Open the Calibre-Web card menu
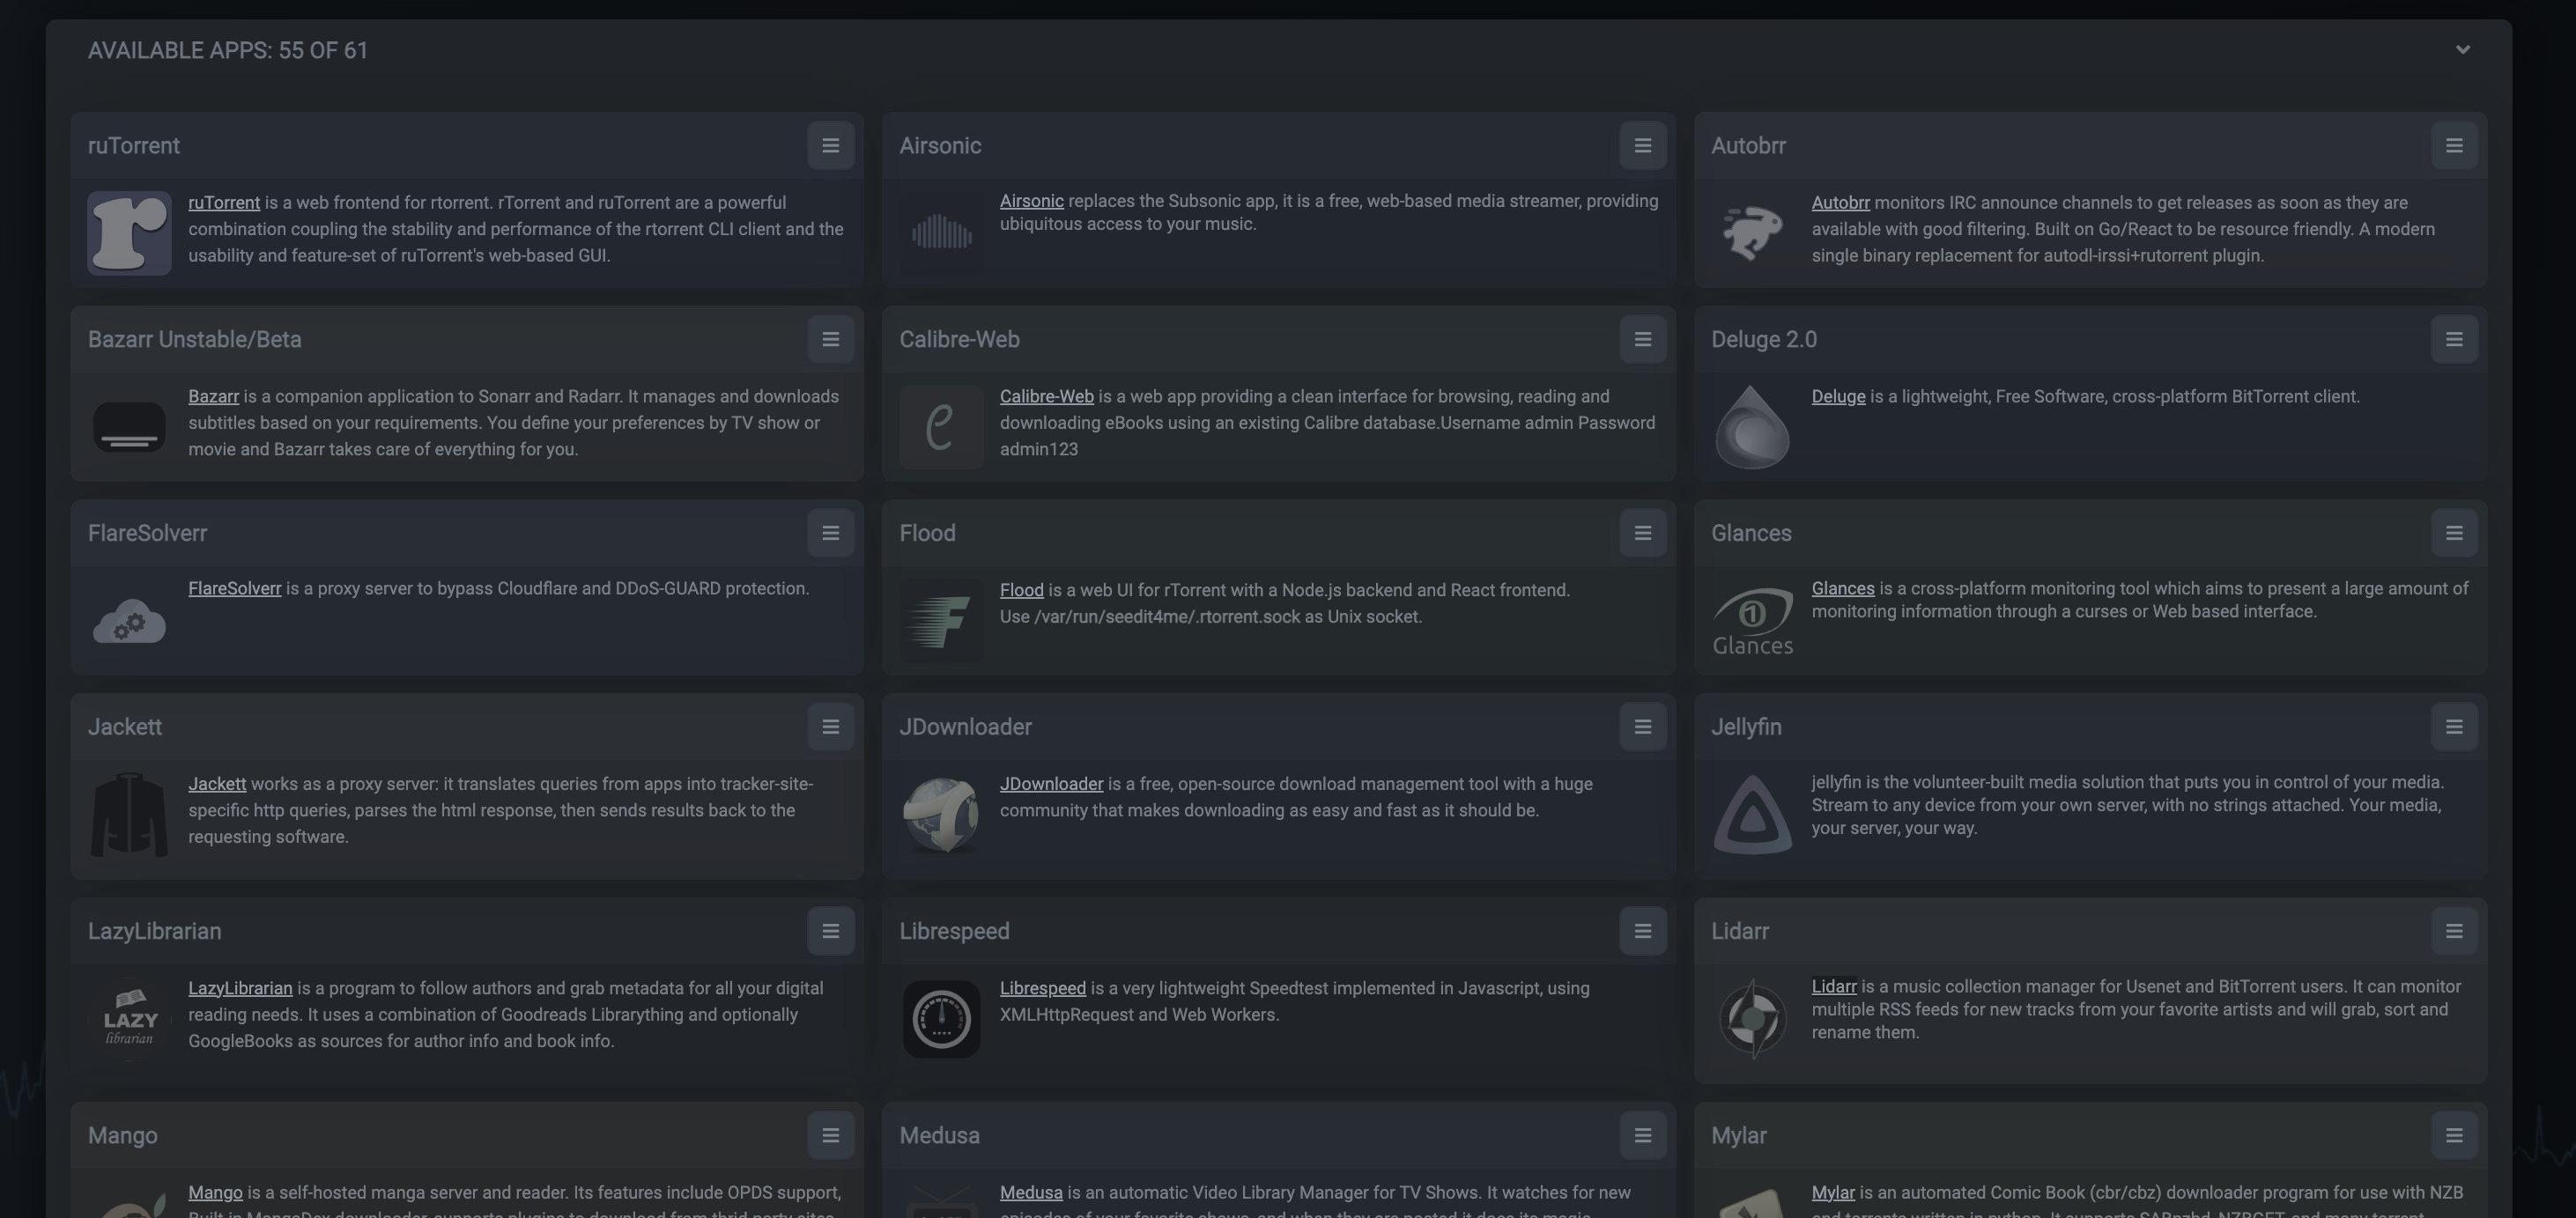Viewport: 2576px width, 1218px height. coord(1642,340)
